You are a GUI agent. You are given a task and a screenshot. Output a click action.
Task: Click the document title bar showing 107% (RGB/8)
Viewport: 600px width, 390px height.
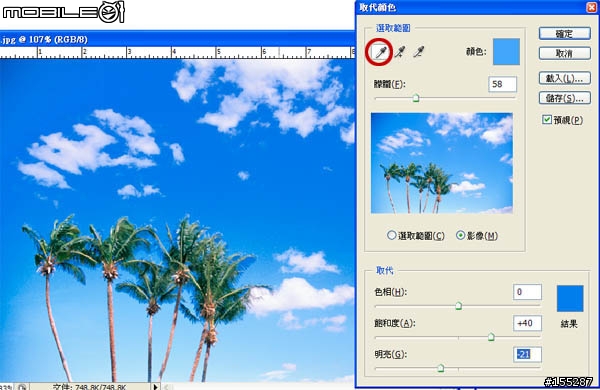(x=177, y=39)
